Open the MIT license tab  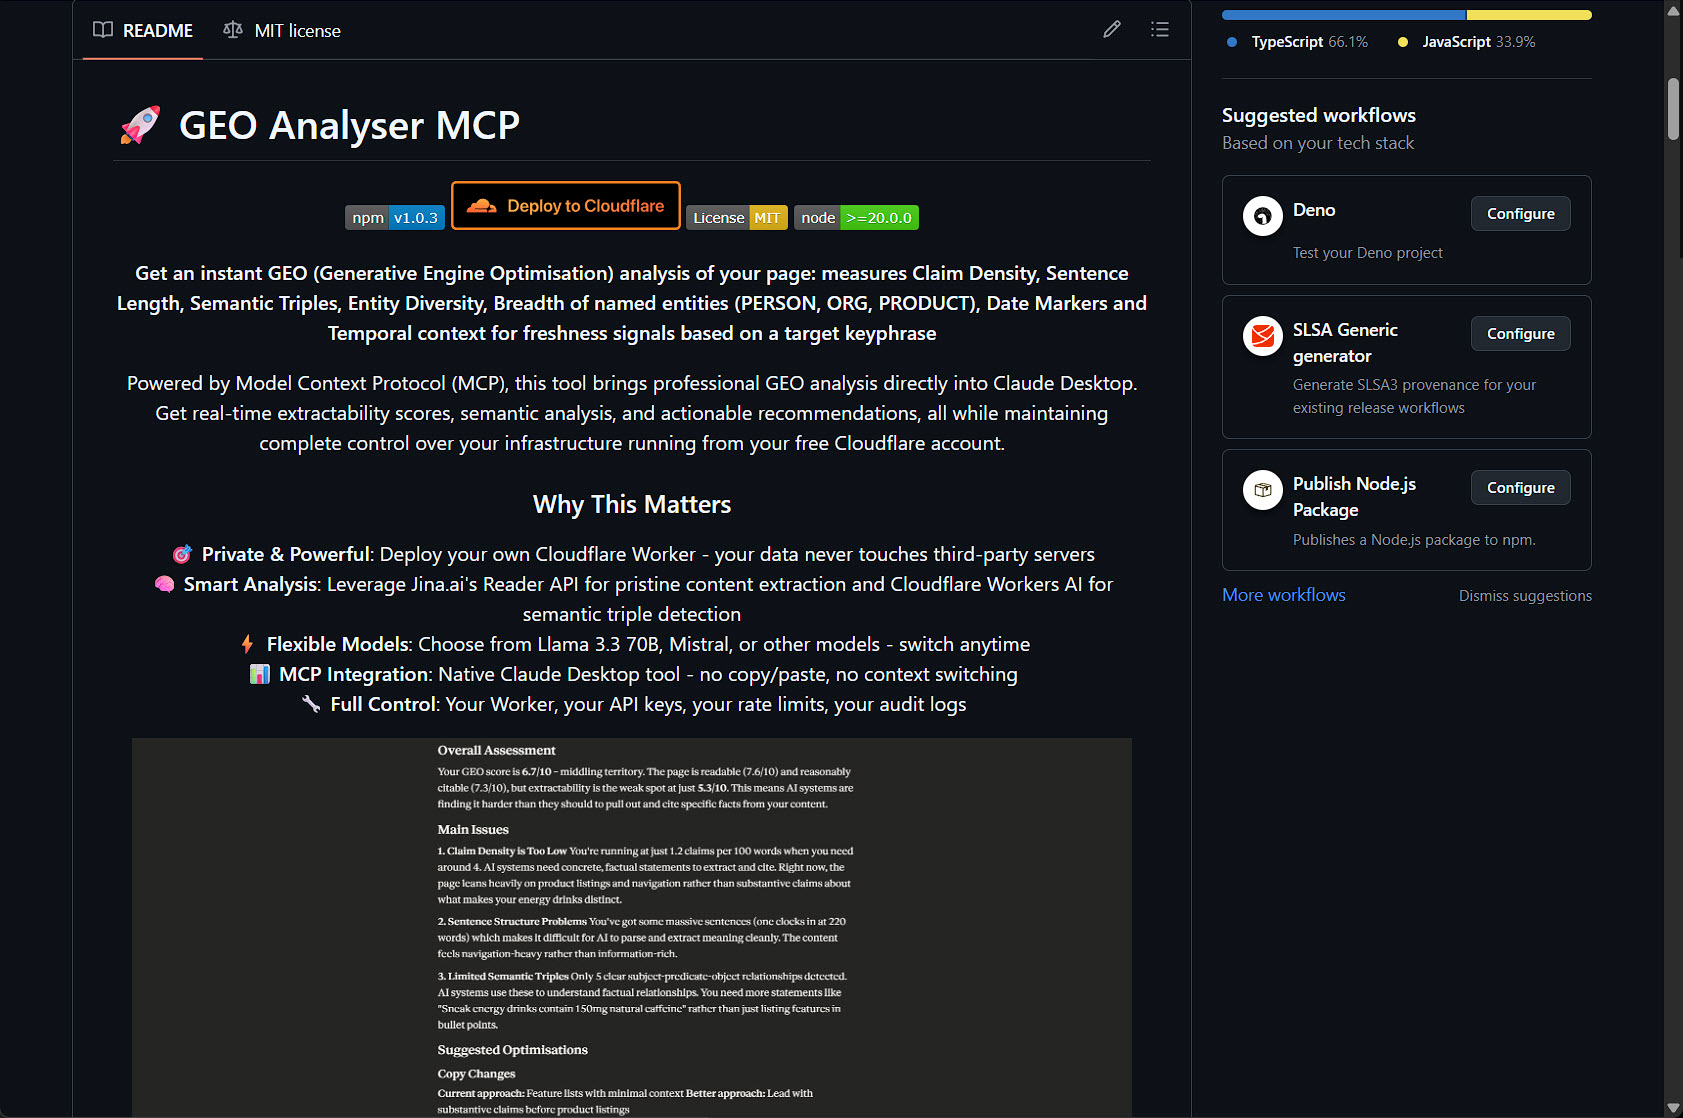282,31
